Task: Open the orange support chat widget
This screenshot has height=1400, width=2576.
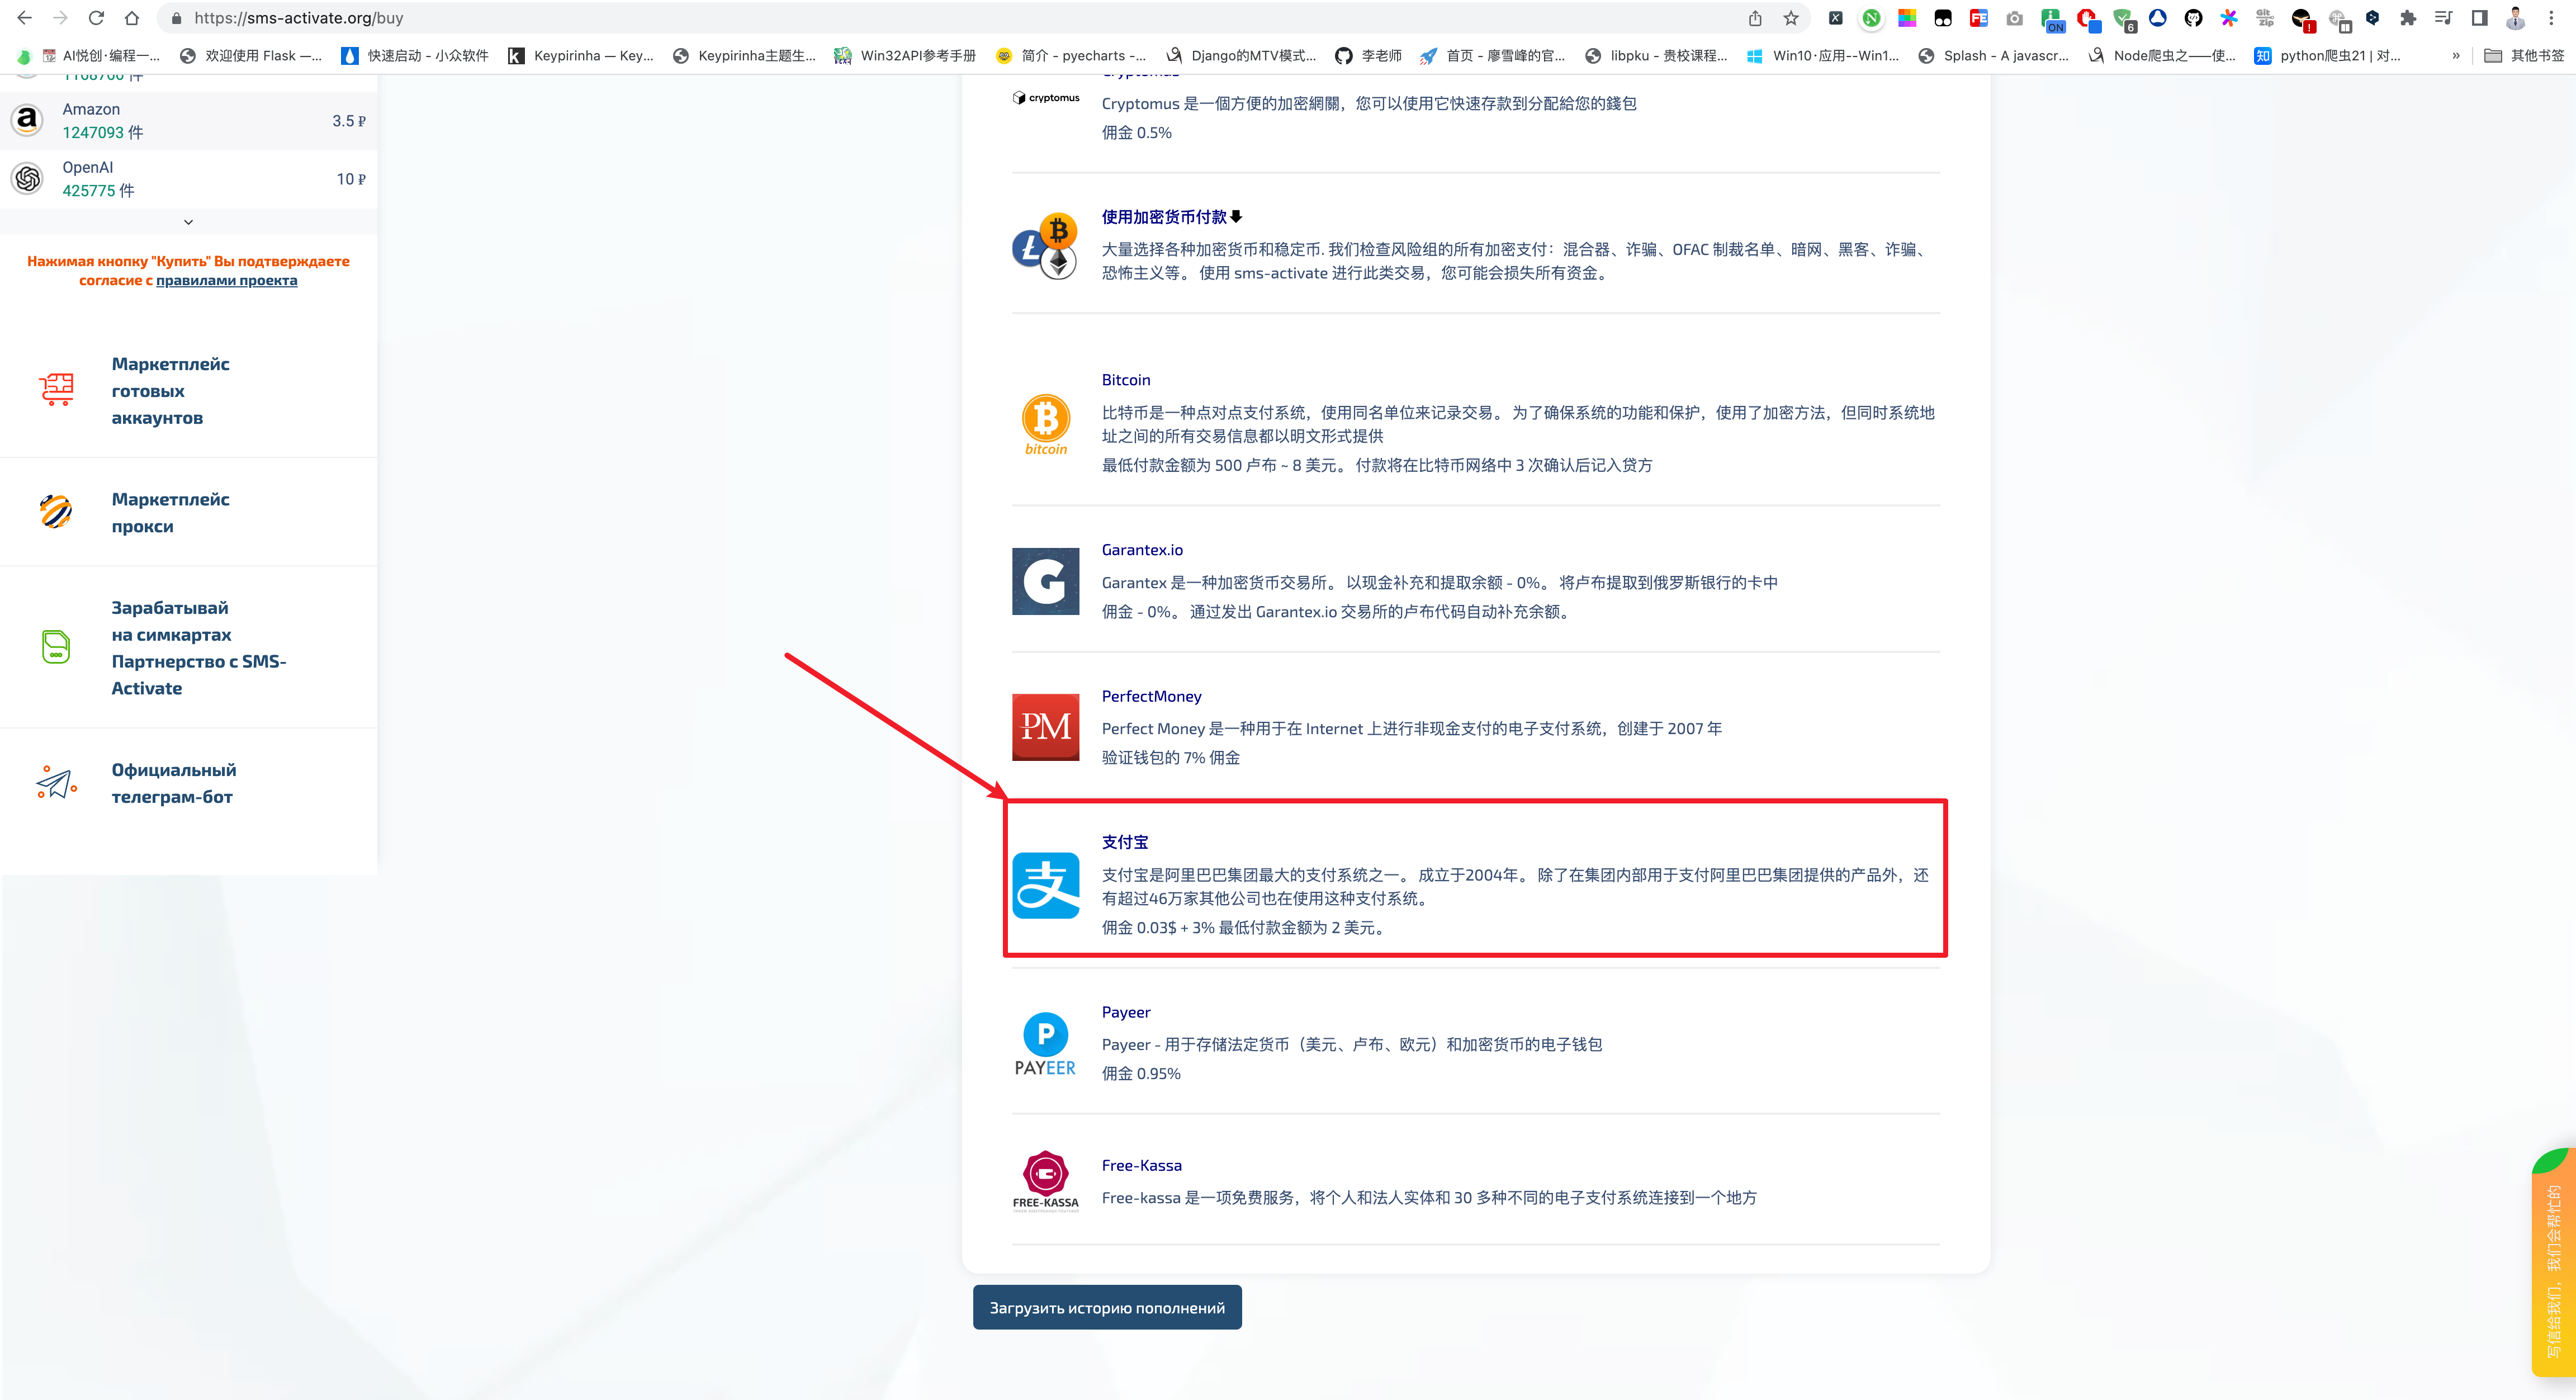Action: 2554,1262
